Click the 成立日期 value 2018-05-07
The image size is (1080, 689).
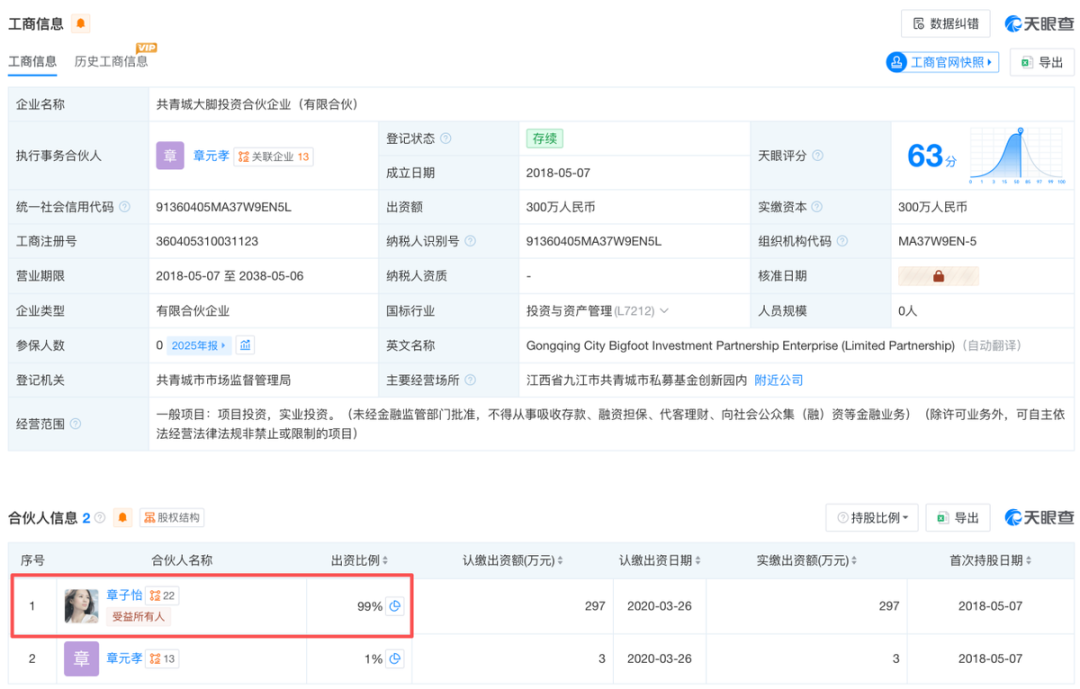click(x=558, y=173)
